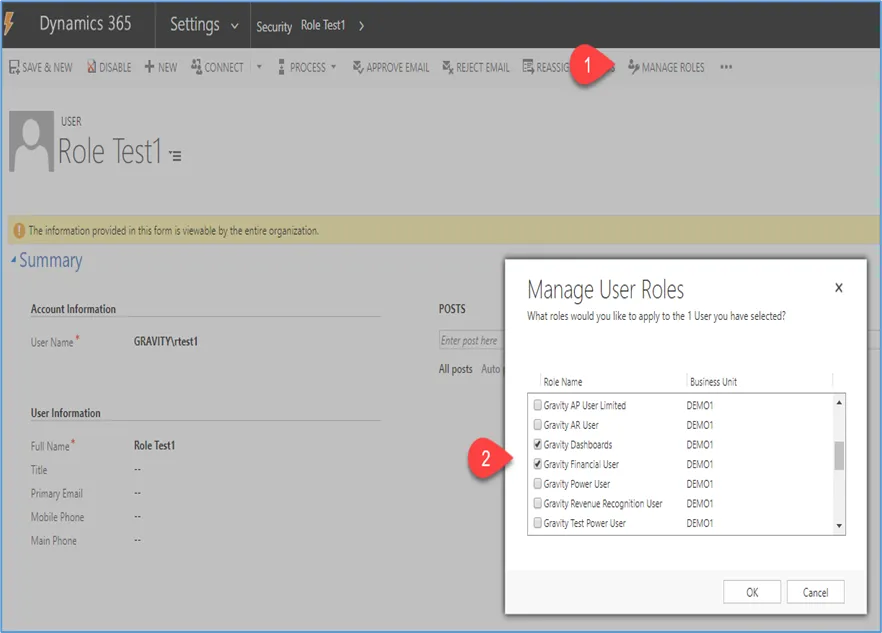This screenshot has width=882, height=633.
Task: Uncheck the Gravity Financial User role
Action: click(x=538, y=464)
